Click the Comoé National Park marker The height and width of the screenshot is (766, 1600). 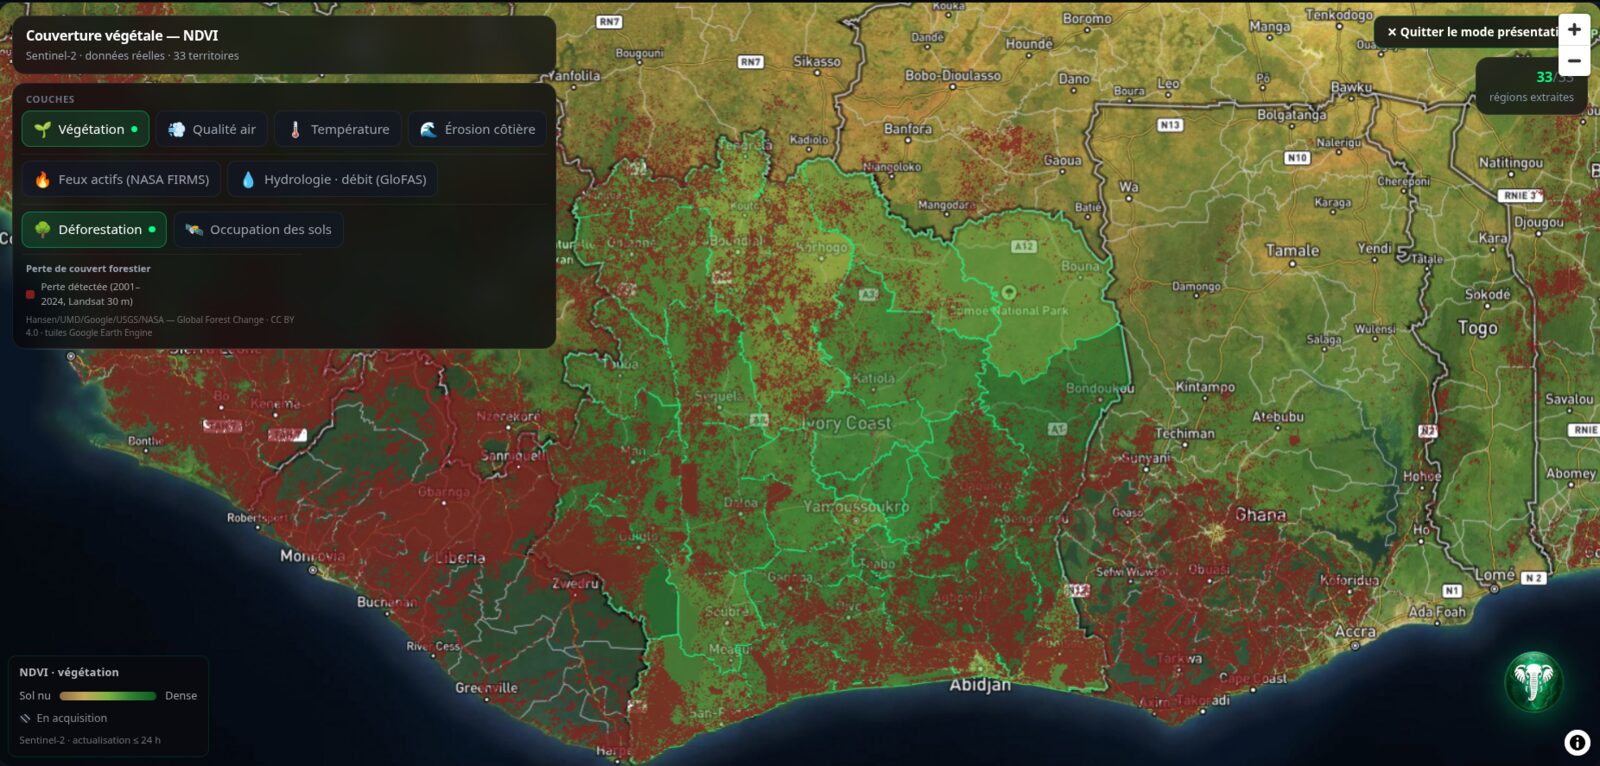tap(1008, 293)
